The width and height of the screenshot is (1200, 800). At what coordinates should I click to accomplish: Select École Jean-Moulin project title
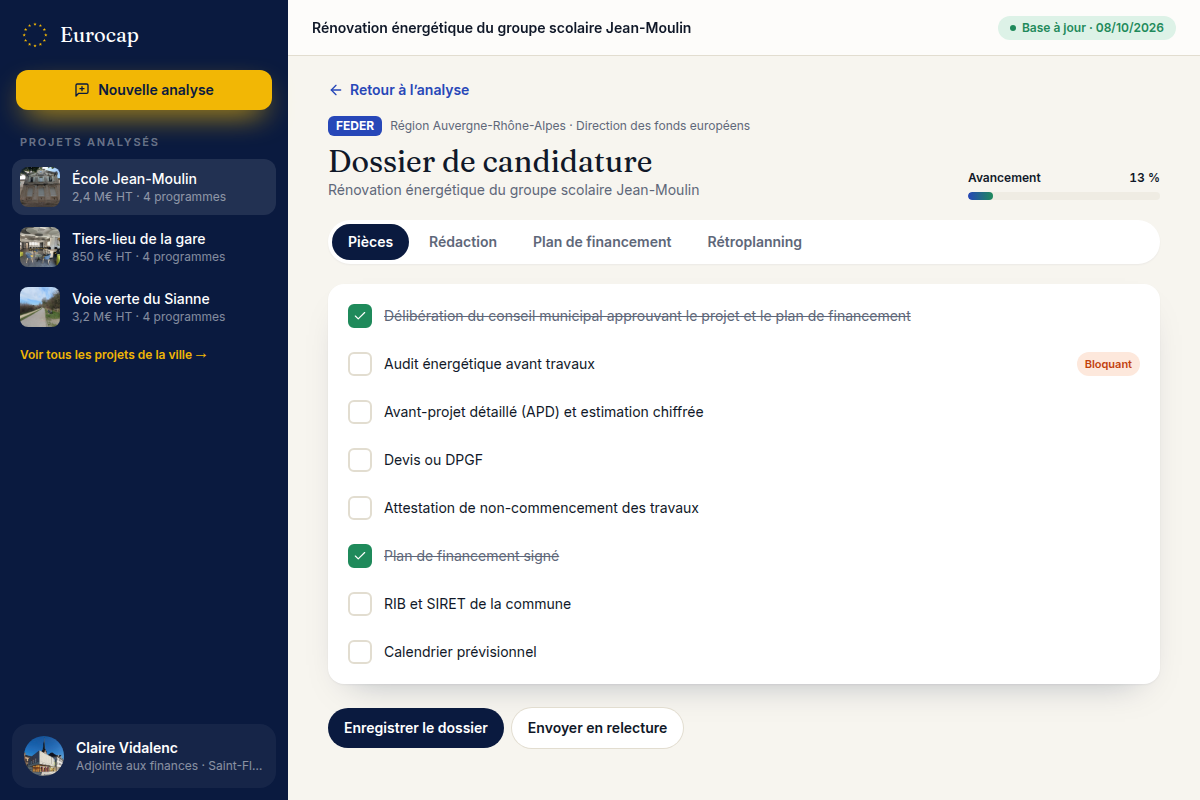[x=134, y=179]
